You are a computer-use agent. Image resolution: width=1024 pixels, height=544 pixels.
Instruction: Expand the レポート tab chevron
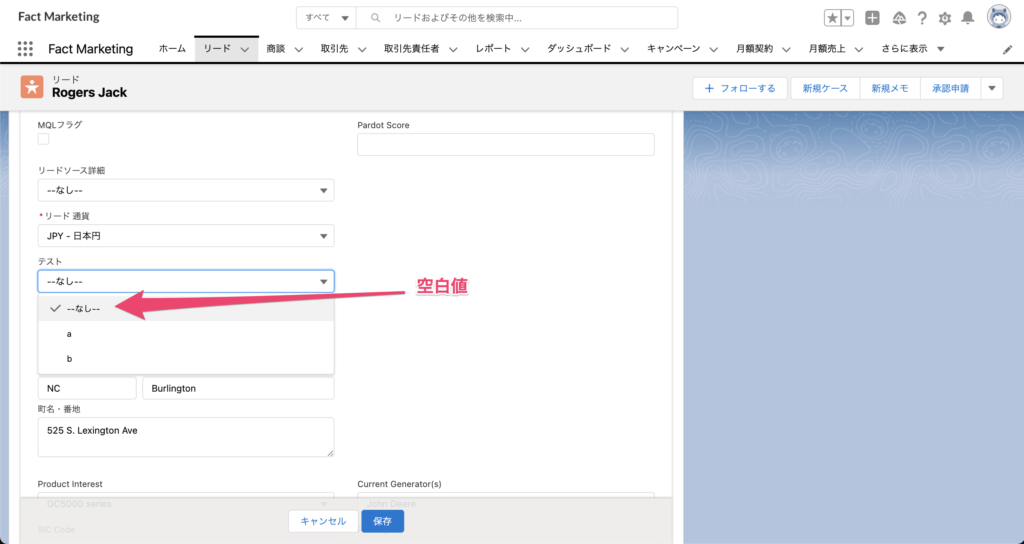(x=525, y=50)
